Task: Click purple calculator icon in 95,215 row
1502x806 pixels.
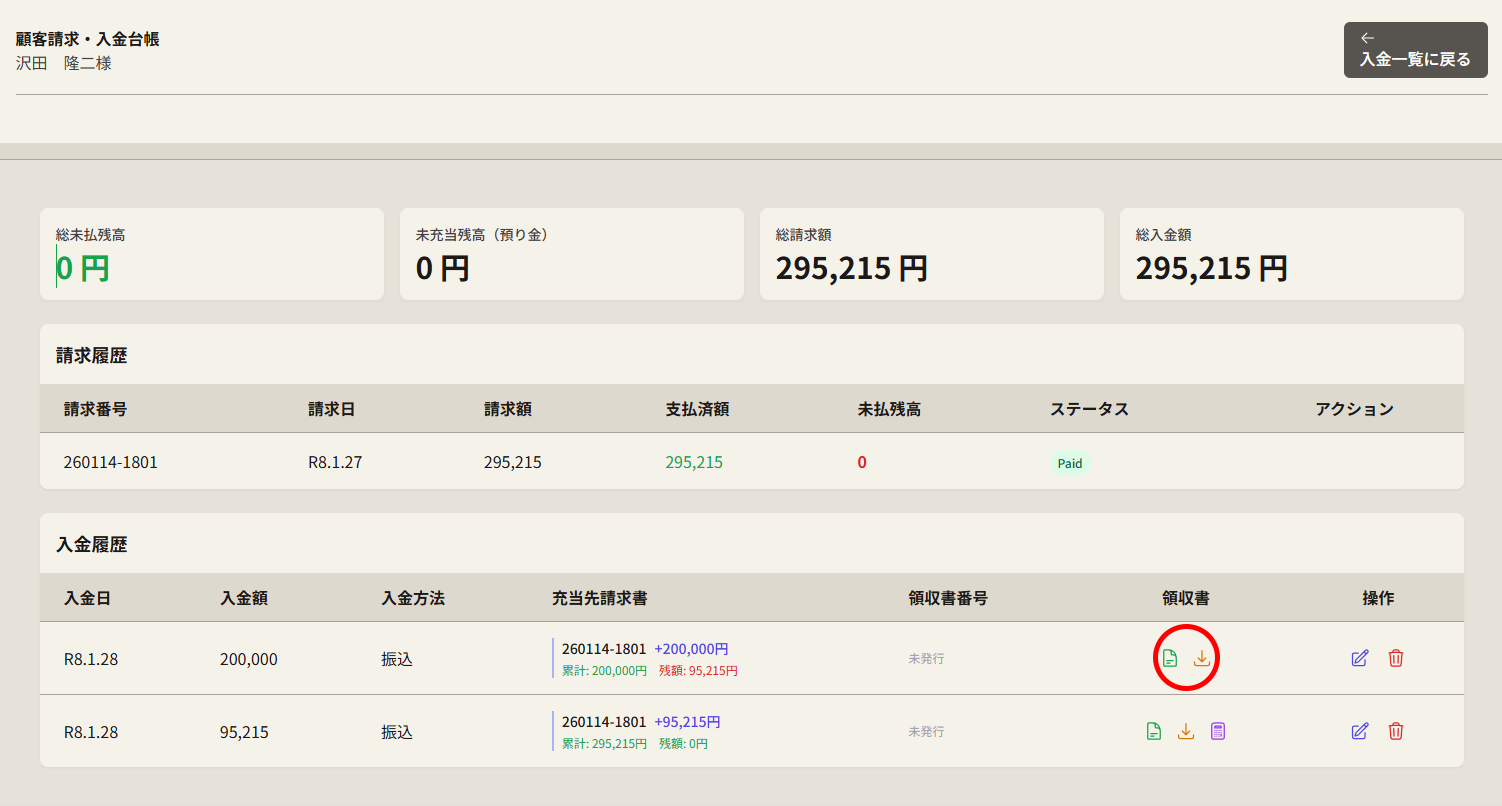Action: (1217, 731)
